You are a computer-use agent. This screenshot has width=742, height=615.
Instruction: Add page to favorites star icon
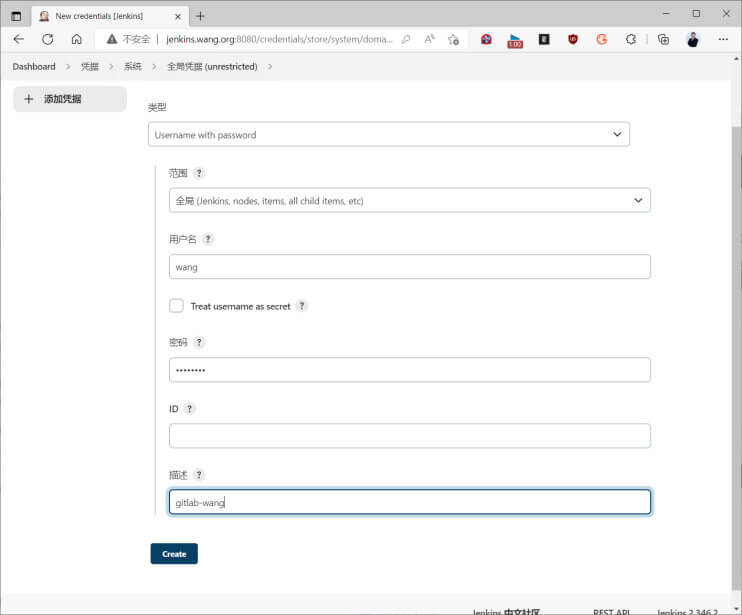[x=453, y=39]
